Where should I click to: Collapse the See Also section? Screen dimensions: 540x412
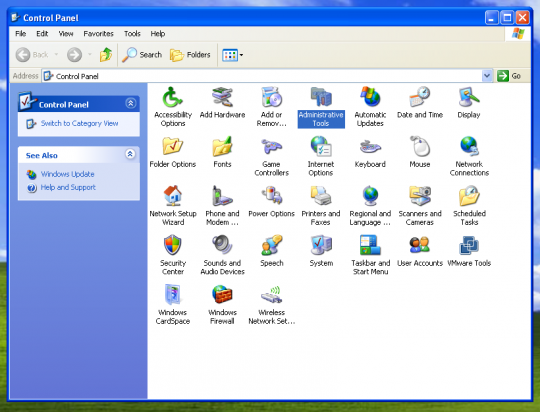tap(130, 154)
